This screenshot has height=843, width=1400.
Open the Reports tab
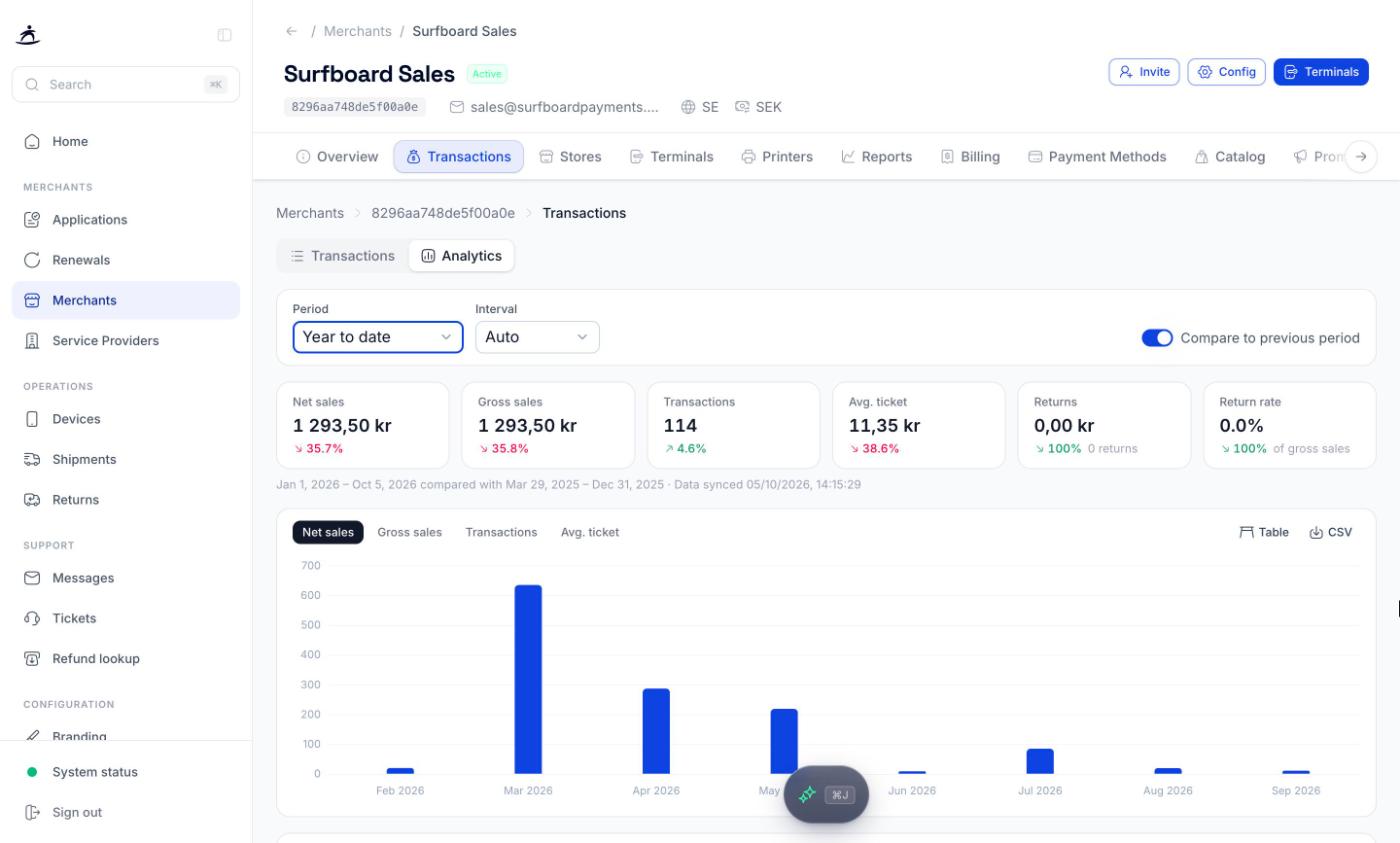tap(876, 157)
